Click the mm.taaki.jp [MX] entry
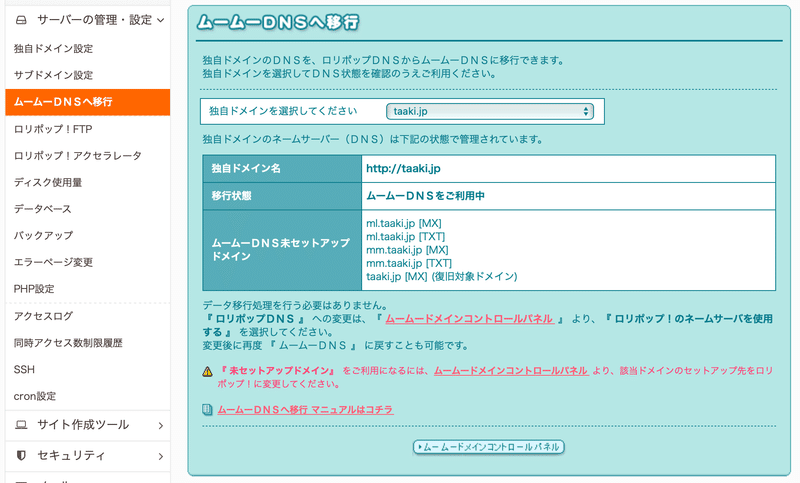Screen dimensions: 800x483 pos(407,250)
